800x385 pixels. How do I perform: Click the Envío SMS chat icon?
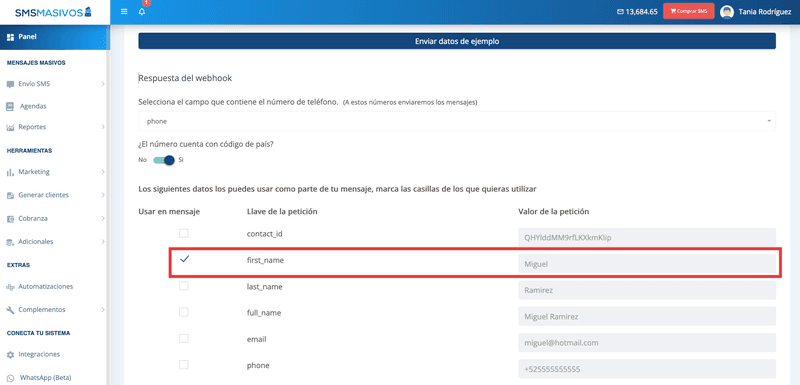coord(10,84)
